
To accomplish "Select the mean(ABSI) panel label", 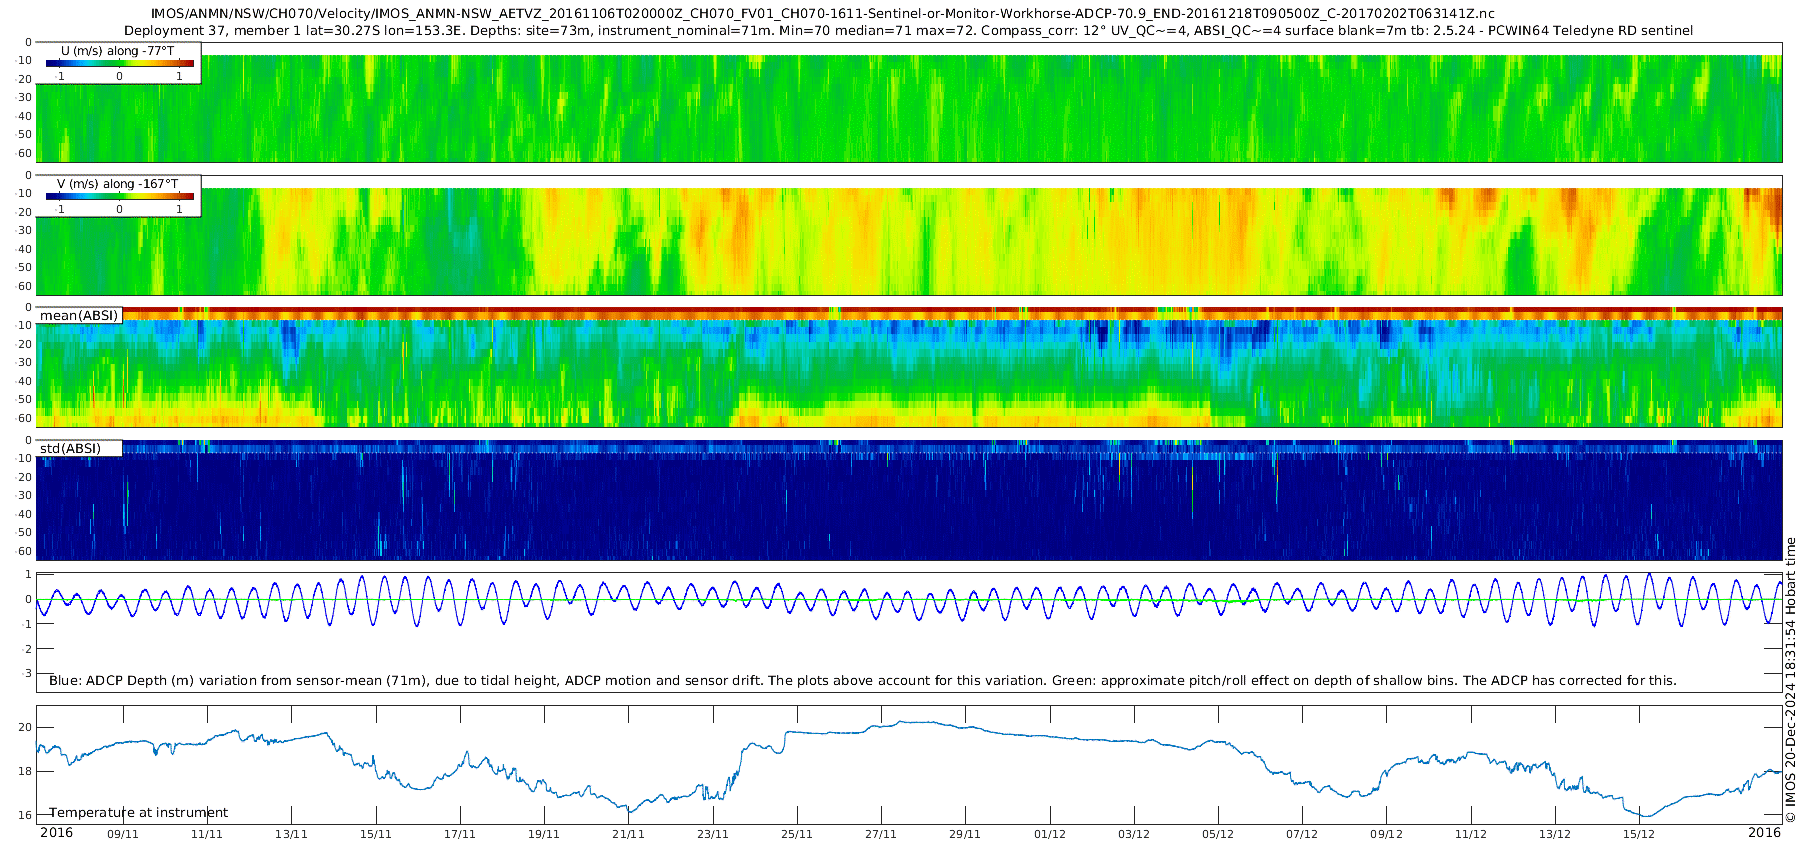I will click(x=79, y=316).
